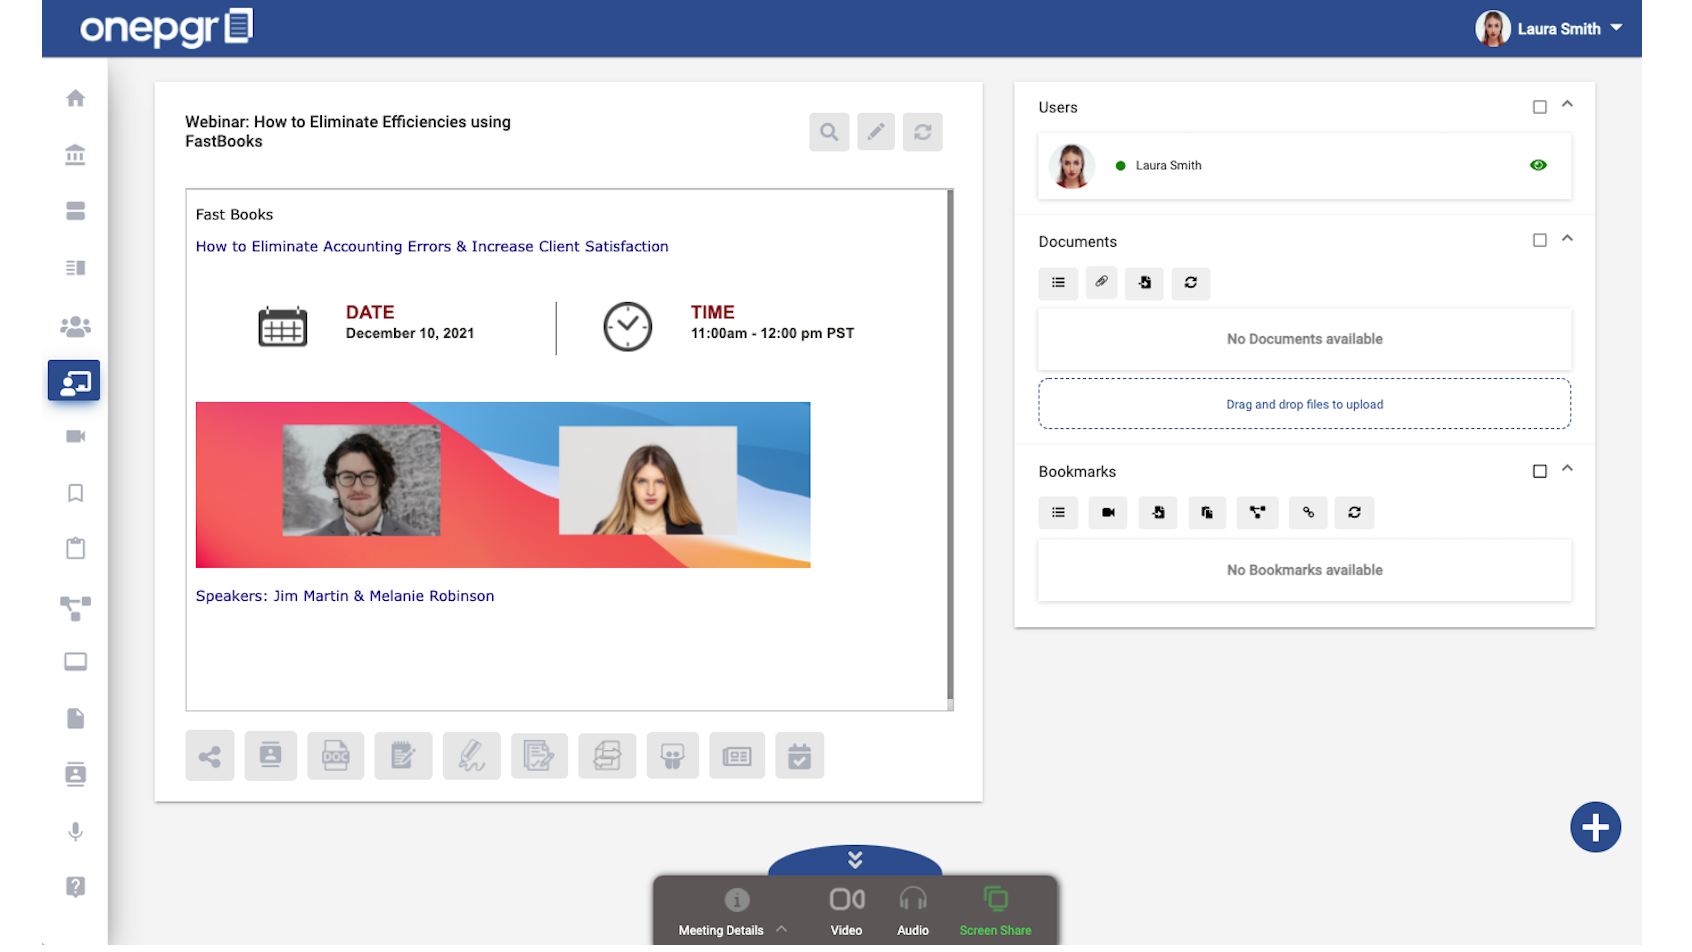Toggle the checkbox in the Users panel header

coord(1540,106)
